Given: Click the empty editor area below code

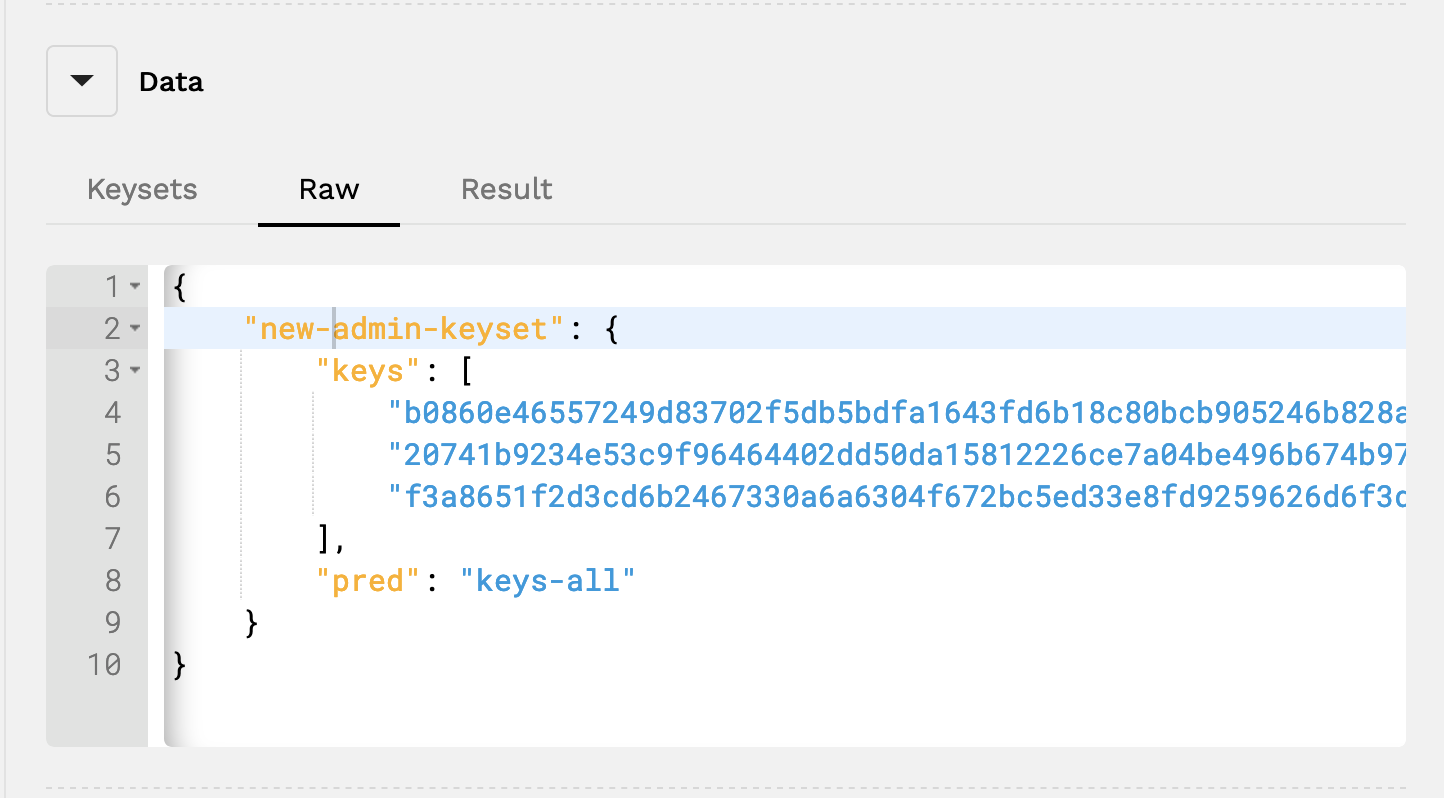Looking at the screenshot, I should click(x=785, y=716).
